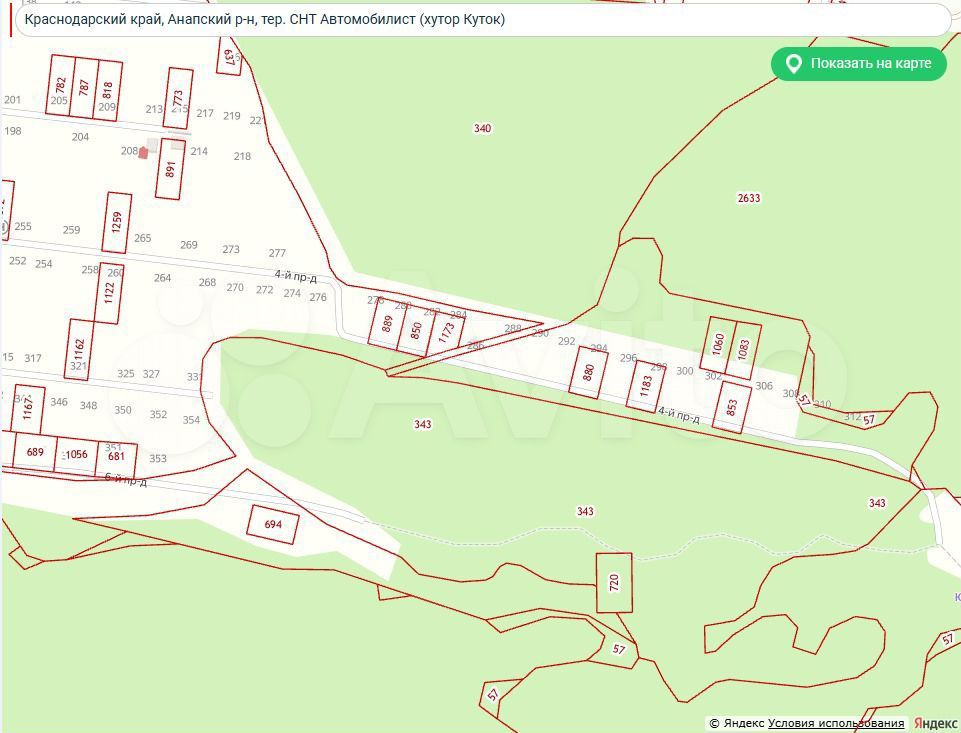Click parcel numbered 1183
This screenshot has width=961, height=733.
click(645, 385)
